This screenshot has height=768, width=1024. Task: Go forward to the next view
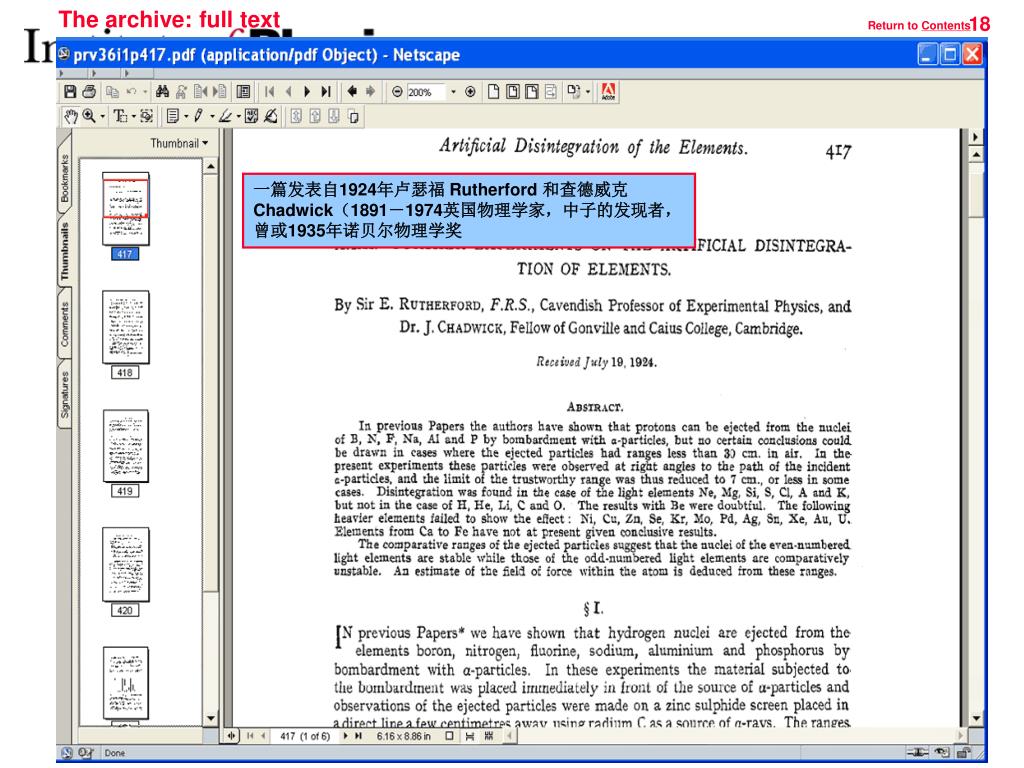tap(370, 92)
